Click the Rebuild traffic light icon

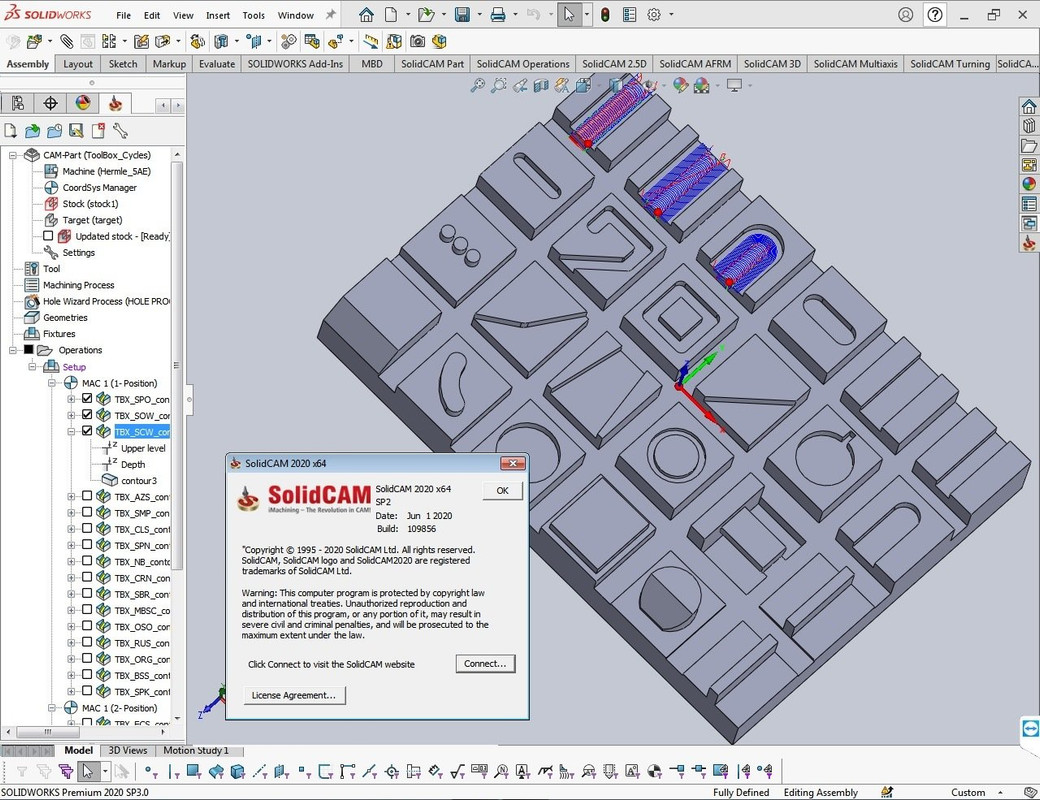pos(605,15)
